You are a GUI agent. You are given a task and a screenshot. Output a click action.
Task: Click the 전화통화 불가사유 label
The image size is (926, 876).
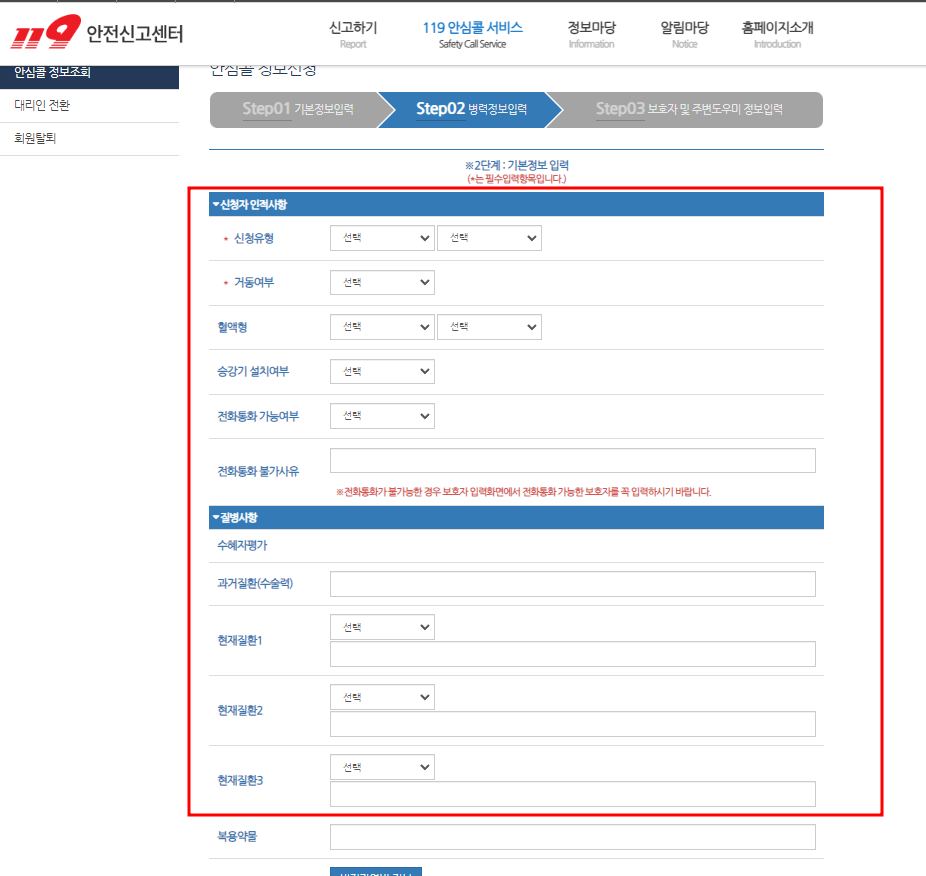pyautogui.click(x=258, y=471)
